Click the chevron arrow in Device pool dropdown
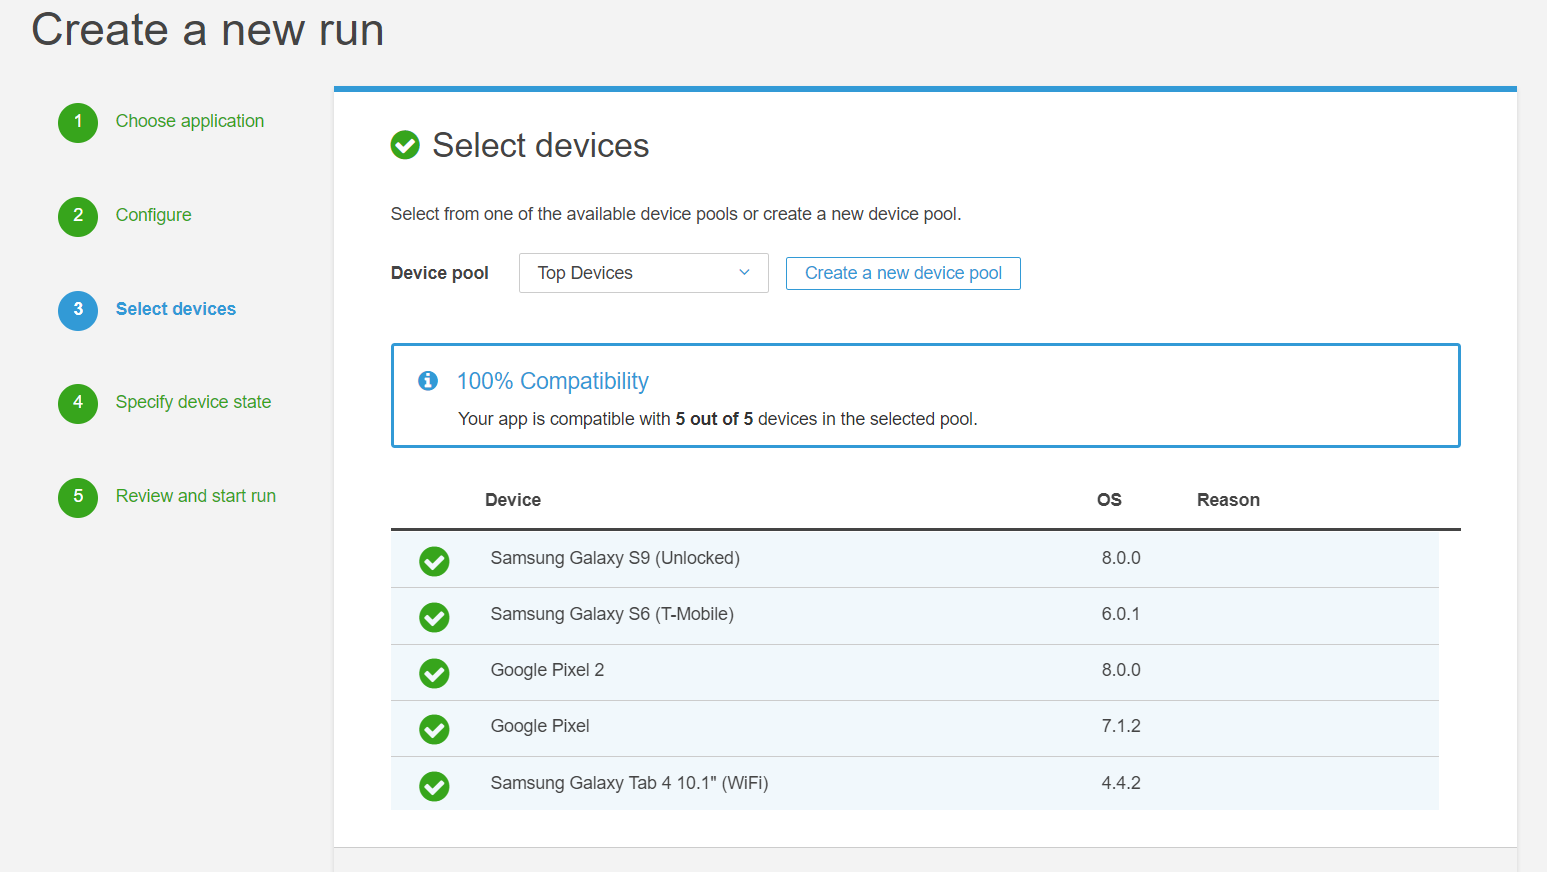The image size is (1547, 872). tap(744, 273)
